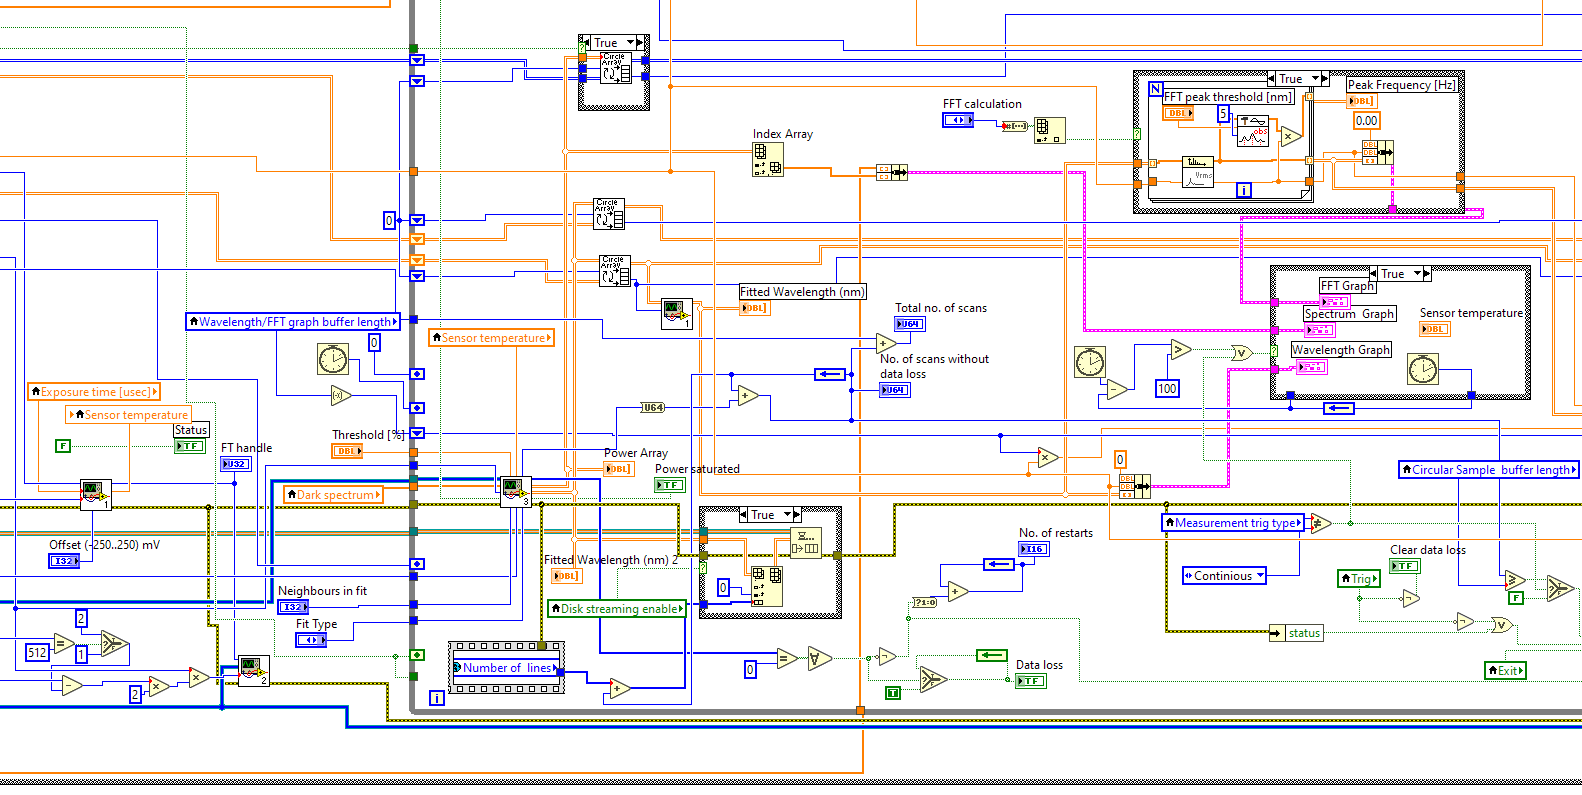The image size is (1582, 795).
Task: Select the multiply node right of Power Array
Action: (1047, 458)
